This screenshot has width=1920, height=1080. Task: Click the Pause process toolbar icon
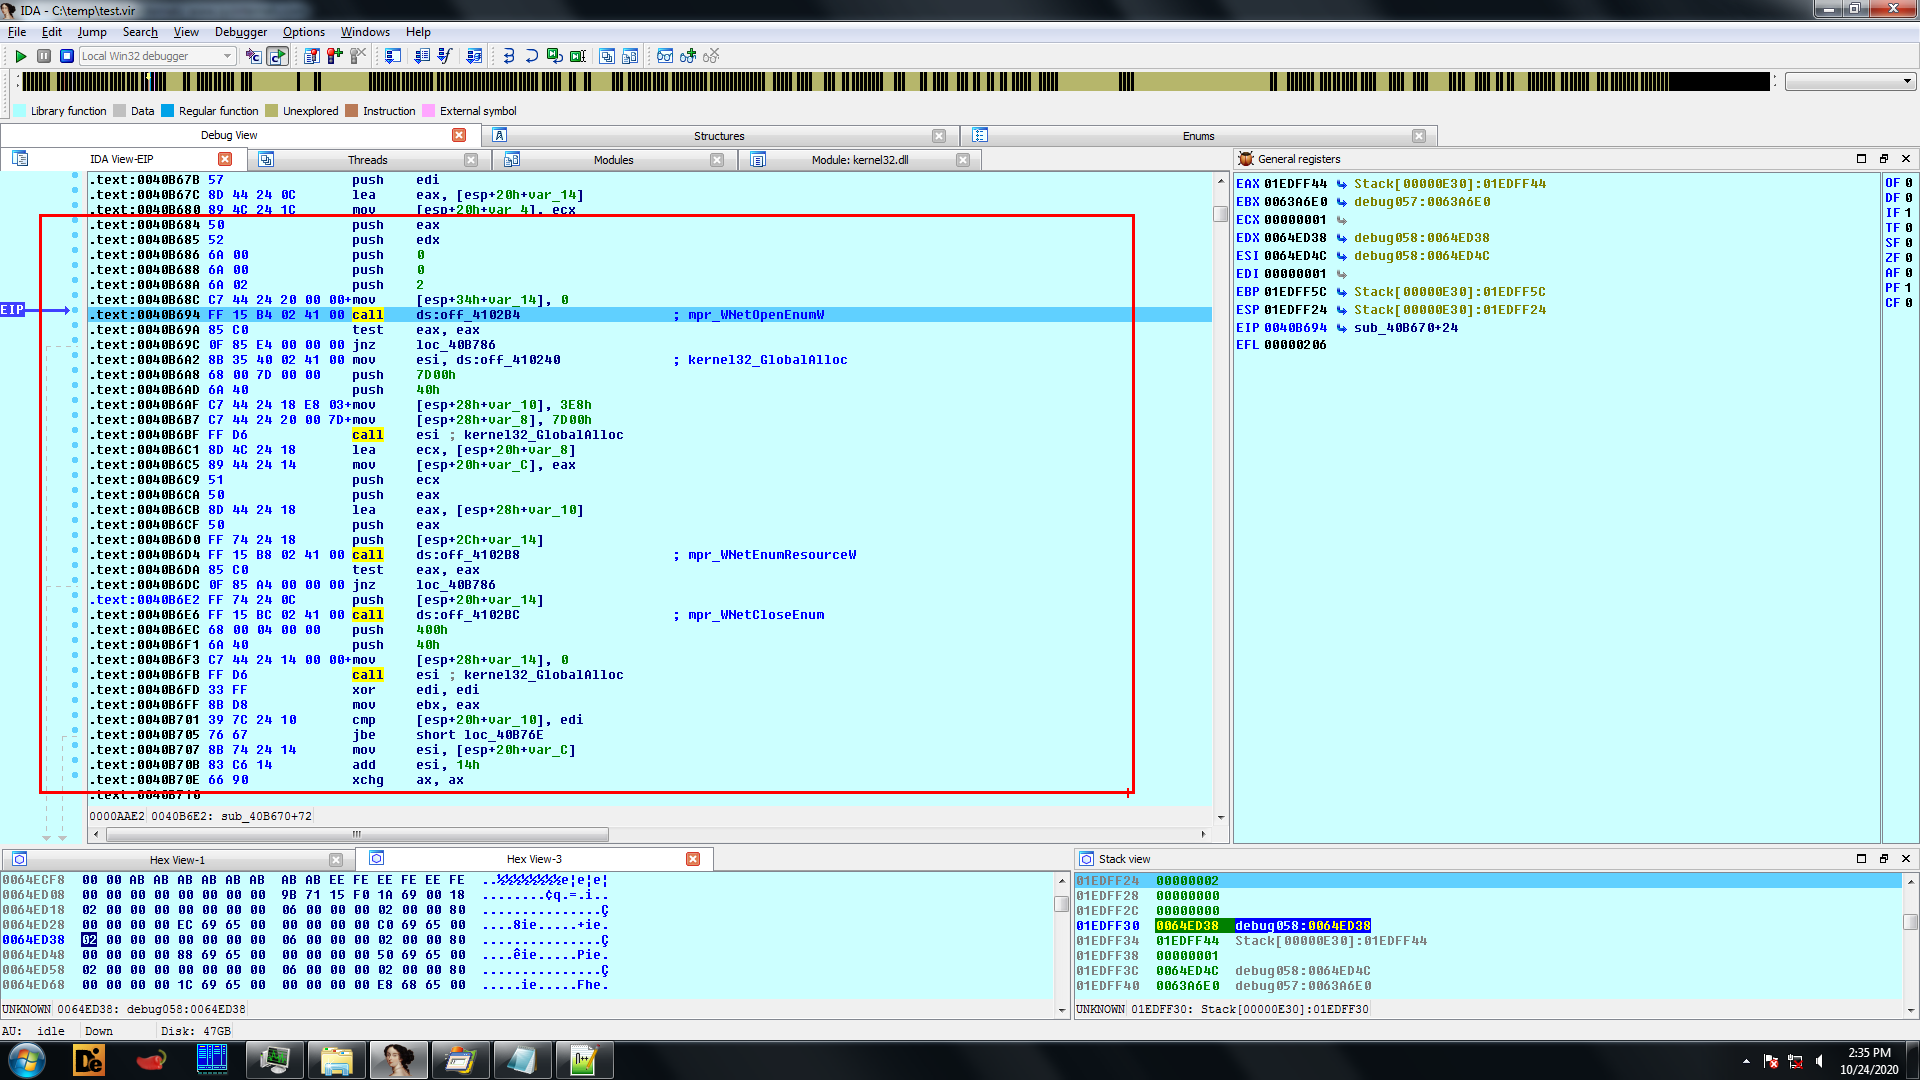44,56
